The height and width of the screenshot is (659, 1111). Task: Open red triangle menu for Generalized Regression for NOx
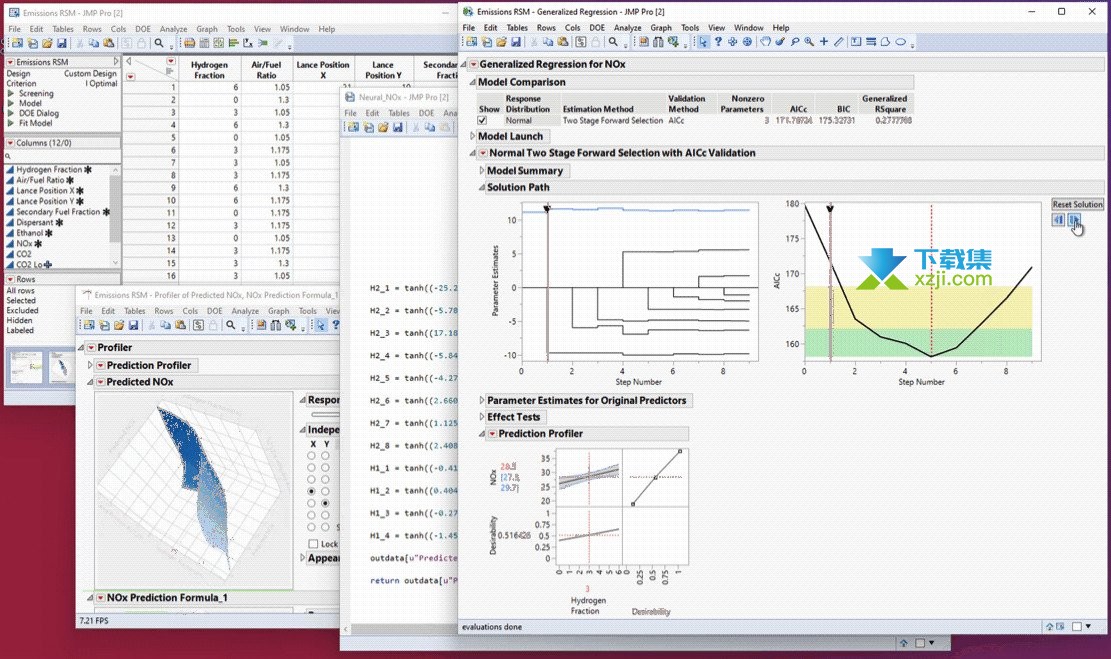pos(473,64)
